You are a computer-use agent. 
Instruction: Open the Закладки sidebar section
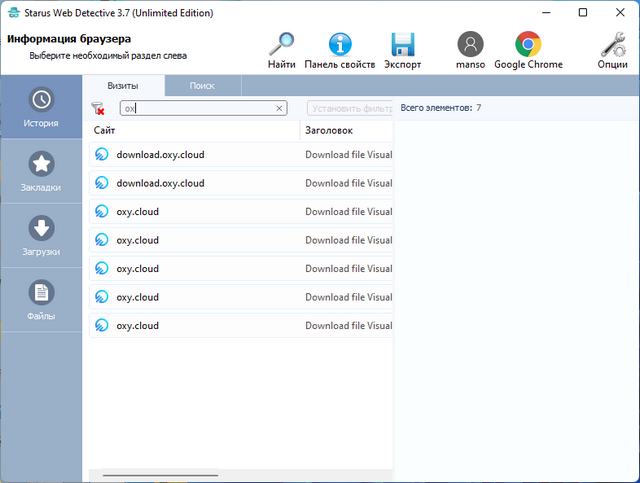[x=41, y=172]
